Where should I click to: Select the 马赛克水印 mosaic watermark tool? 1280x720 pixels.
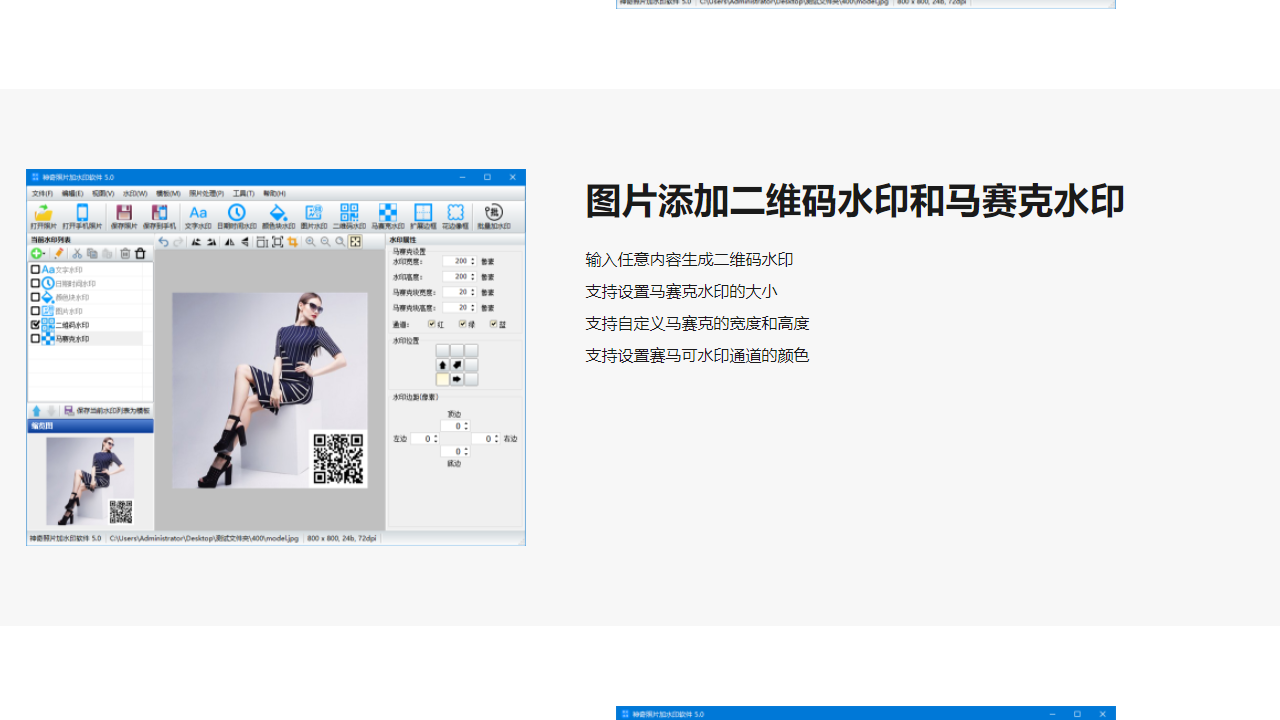(x=390, y=214)
